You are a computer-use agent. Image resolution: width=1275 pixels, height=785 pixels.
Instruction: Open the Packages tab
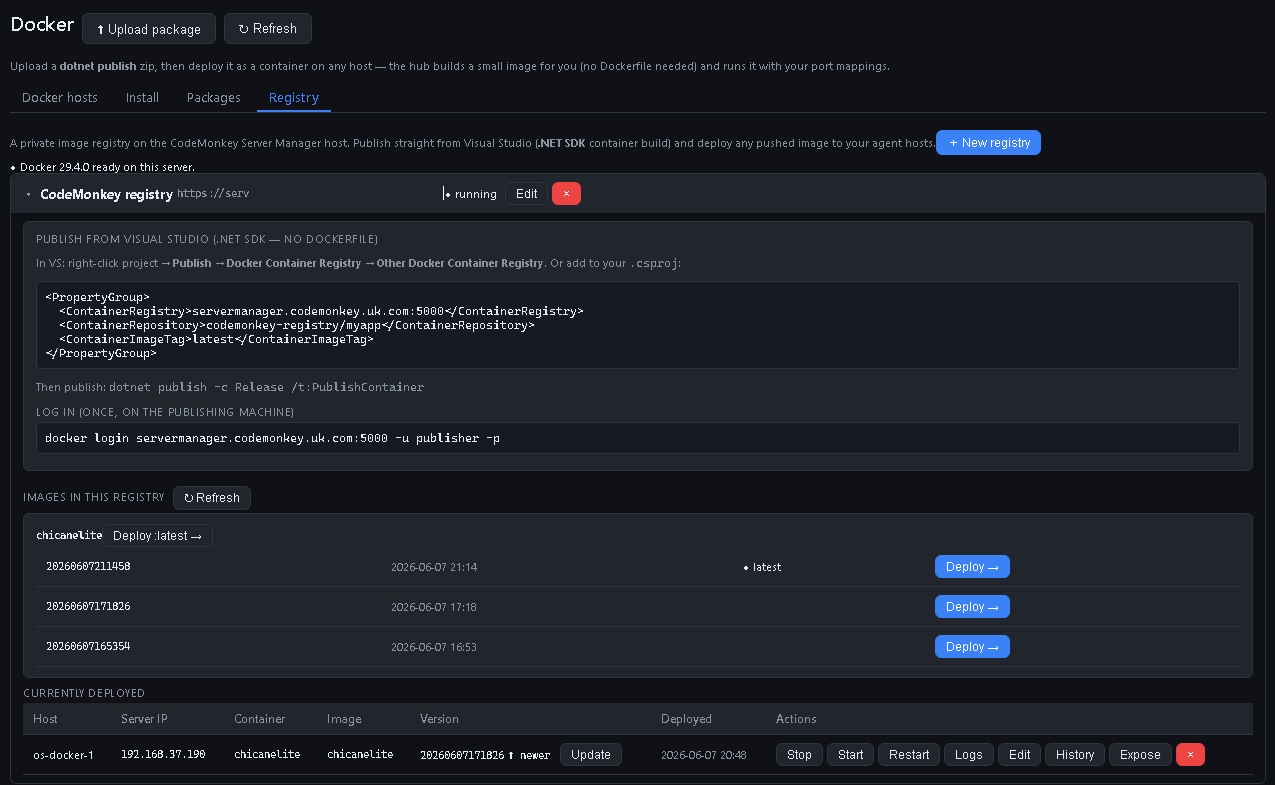[214, 98]
